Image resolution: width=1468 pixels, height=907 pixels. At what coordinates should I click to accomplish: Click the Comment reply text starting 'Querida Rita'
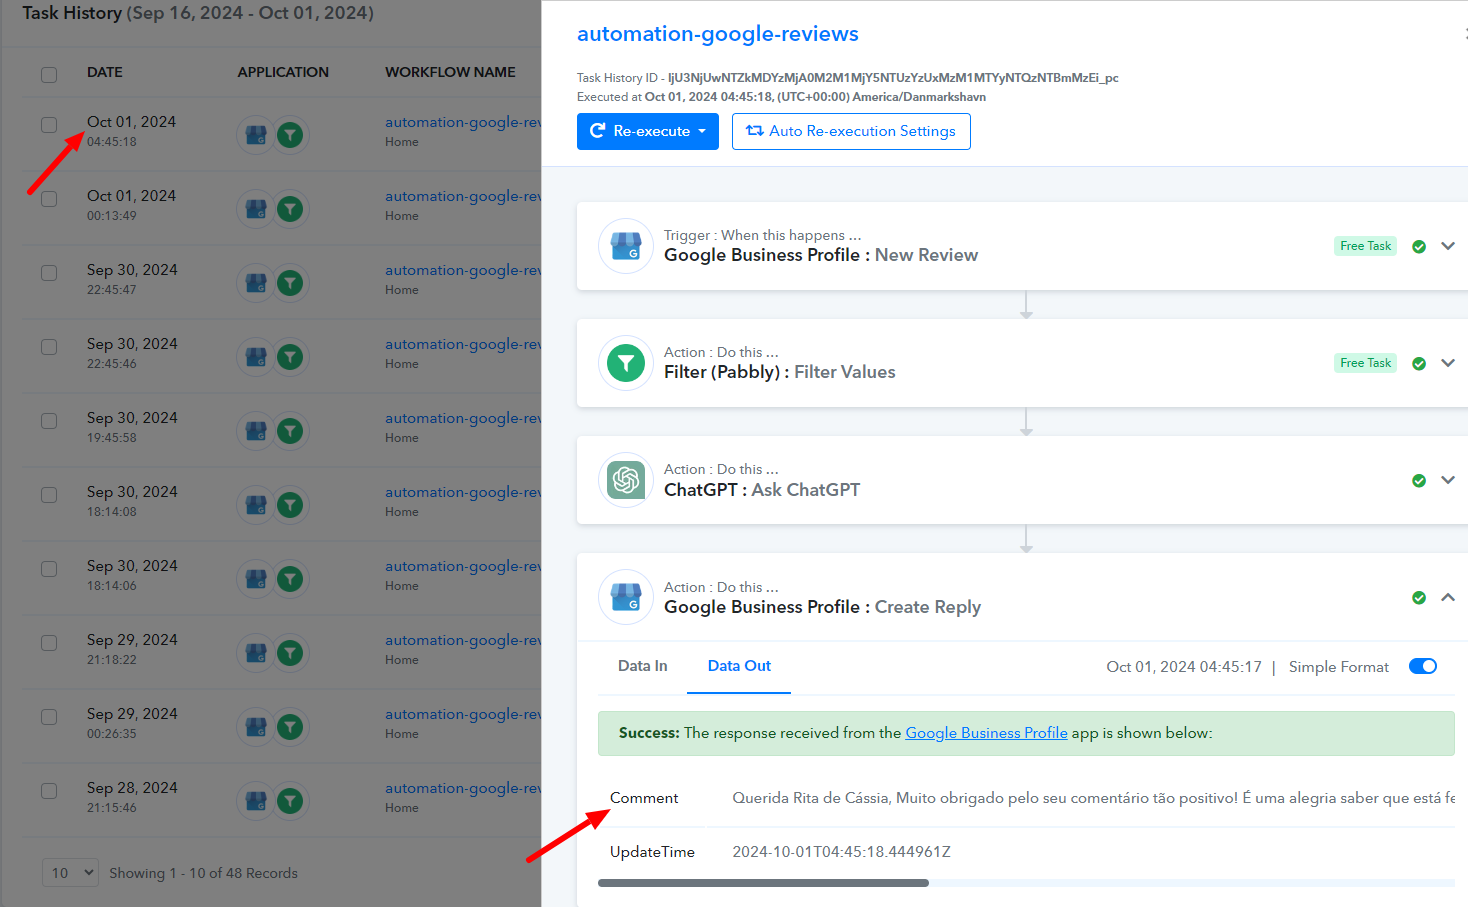pos(1093,798)
